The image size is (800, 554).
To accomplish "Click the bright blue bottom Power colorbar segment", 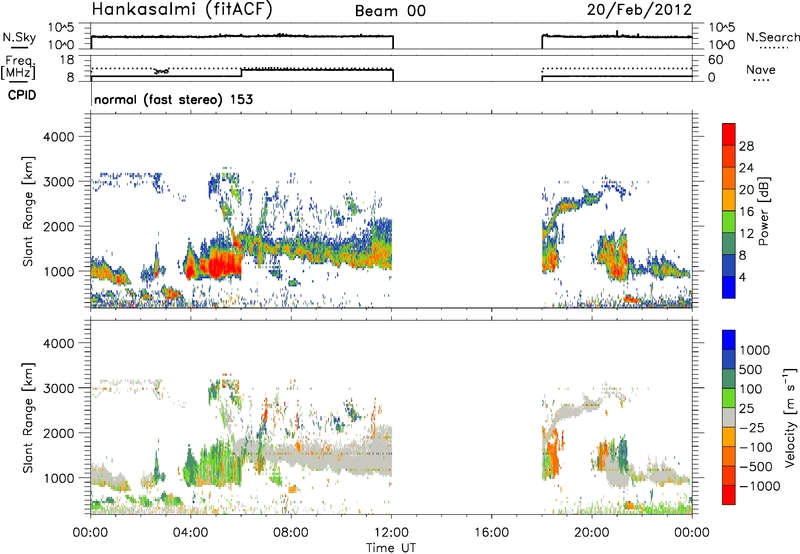I will point(729,287).
